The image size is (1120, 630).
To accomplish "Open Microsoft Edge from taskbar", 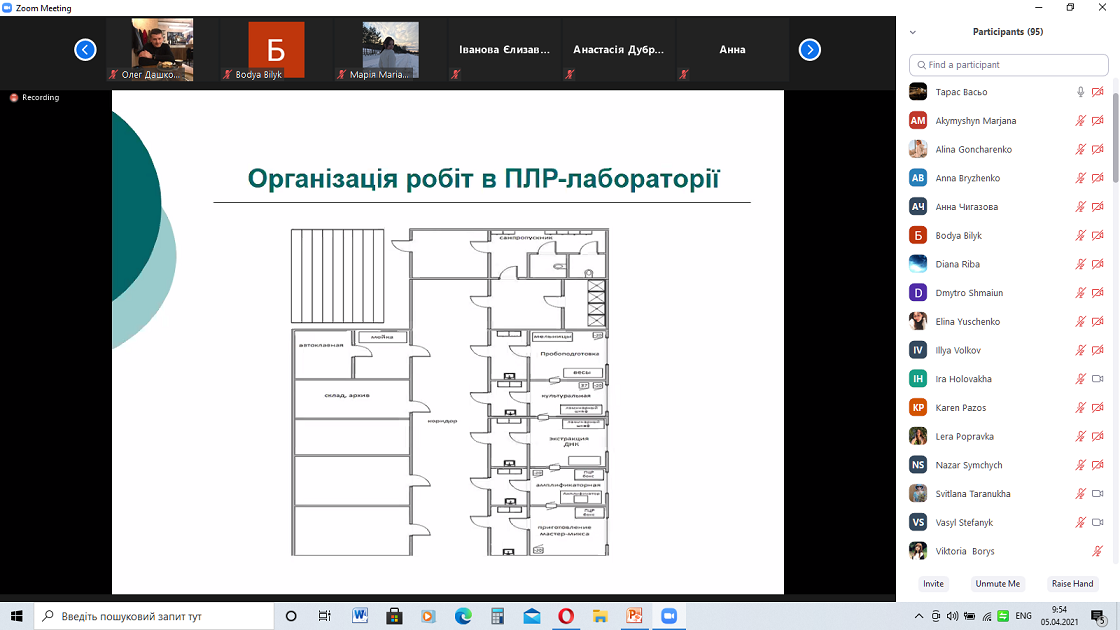I will pos(463,616).
